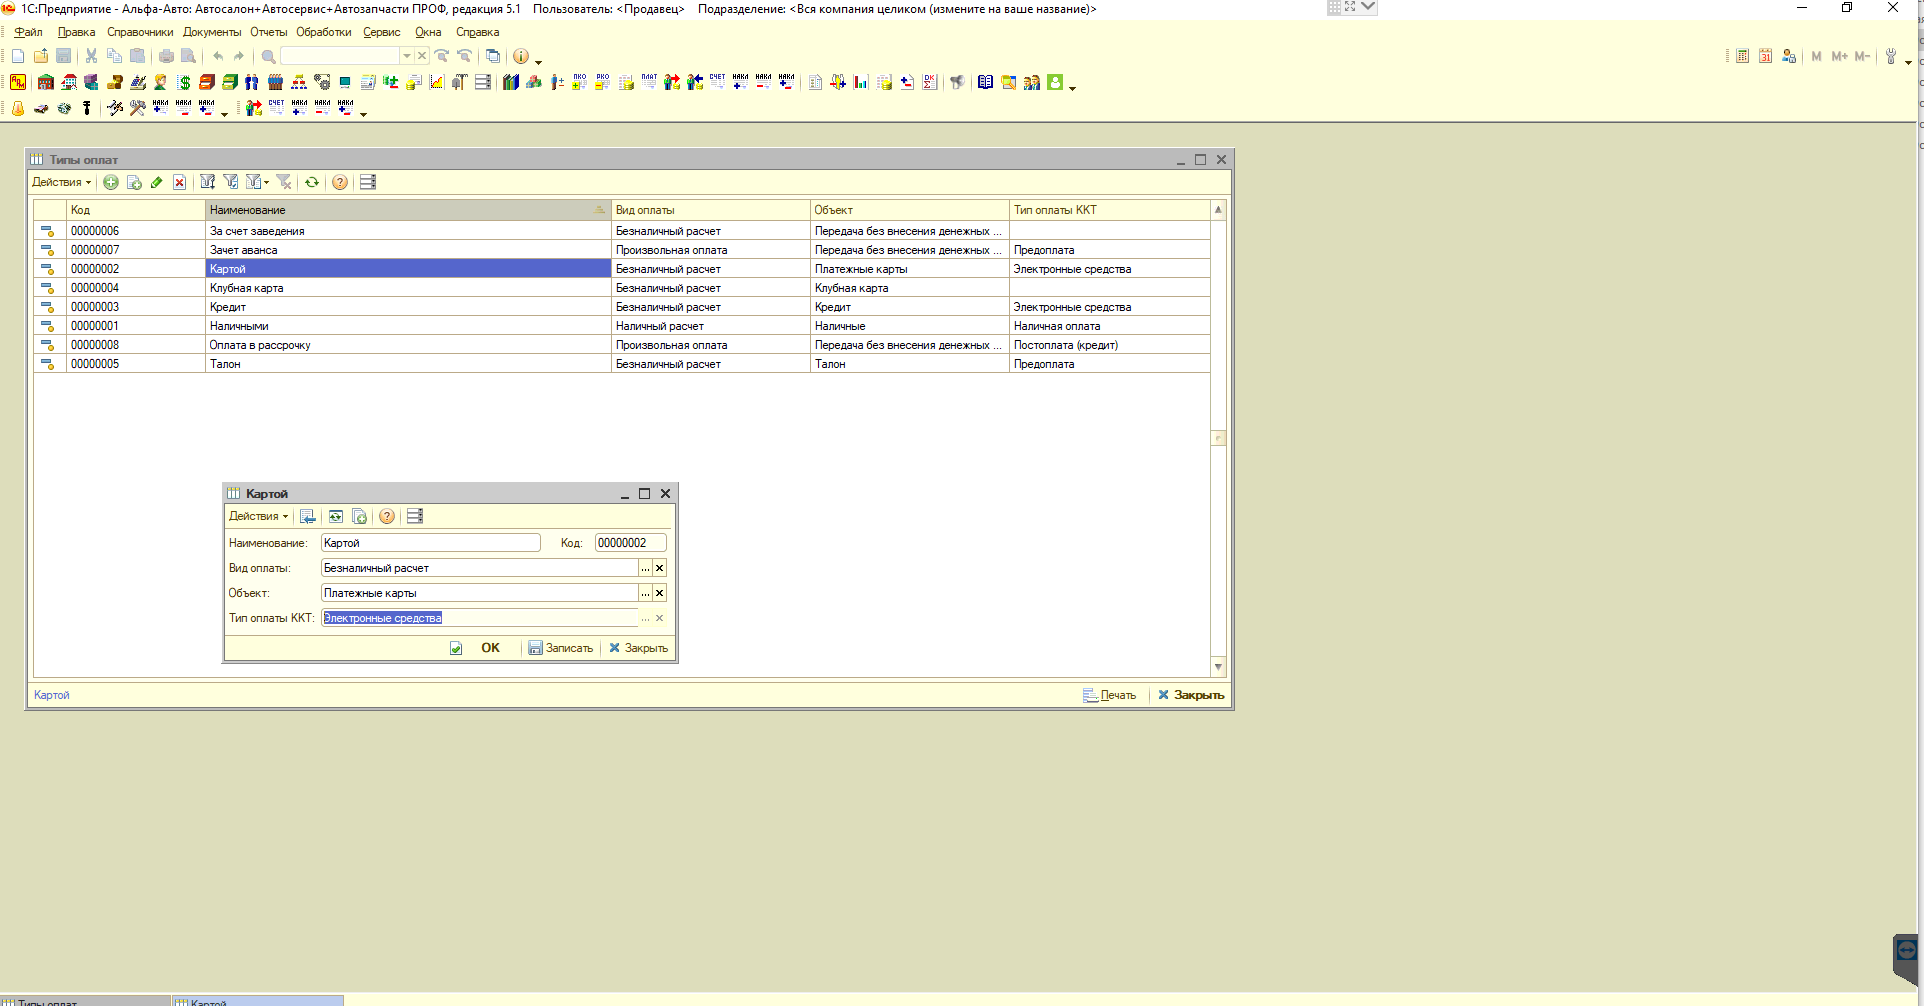The width and height of the screenshot is (1924, 1006).
Task: Open the main toolbar search field dropdown
Action: [x=407, y=56]
